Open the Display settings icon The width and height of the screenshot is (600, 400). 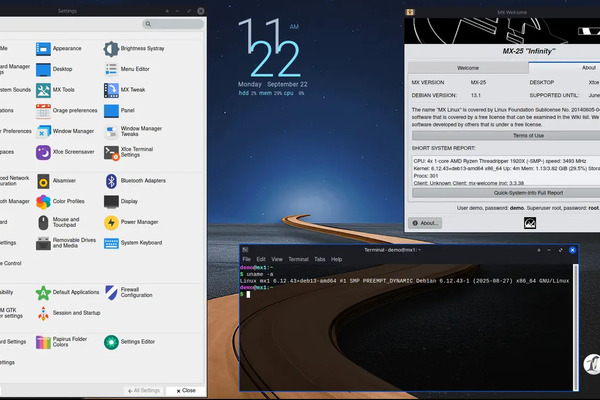111,202
